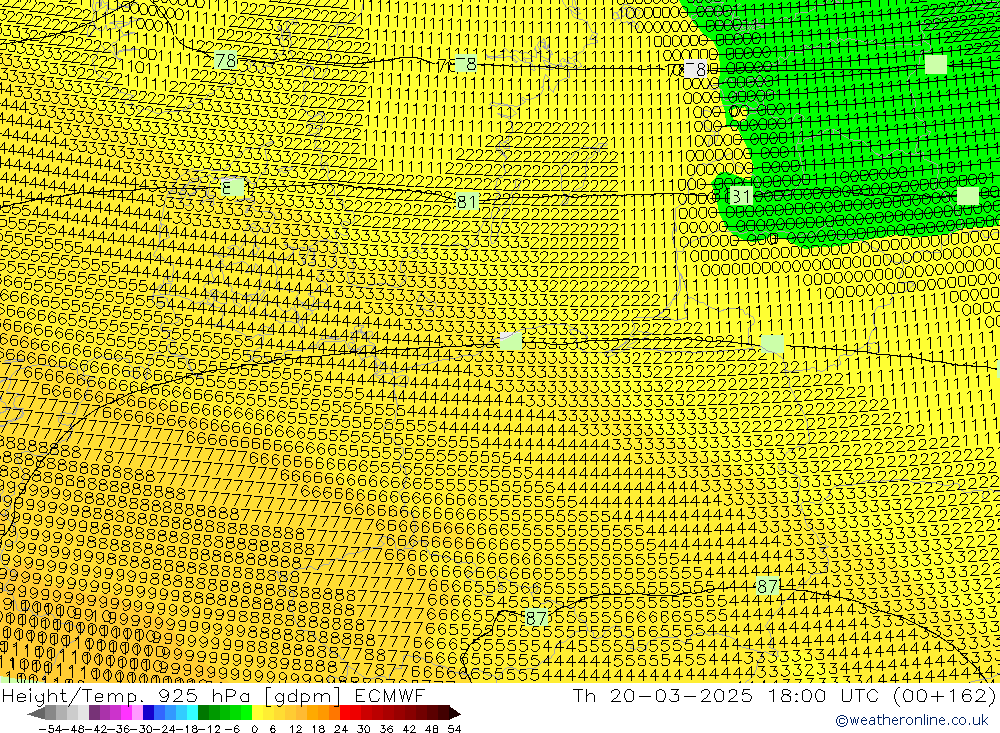Pick the bright yellow swatch above the 0 label
This screenshot has height=733, width=1000.
257,713
